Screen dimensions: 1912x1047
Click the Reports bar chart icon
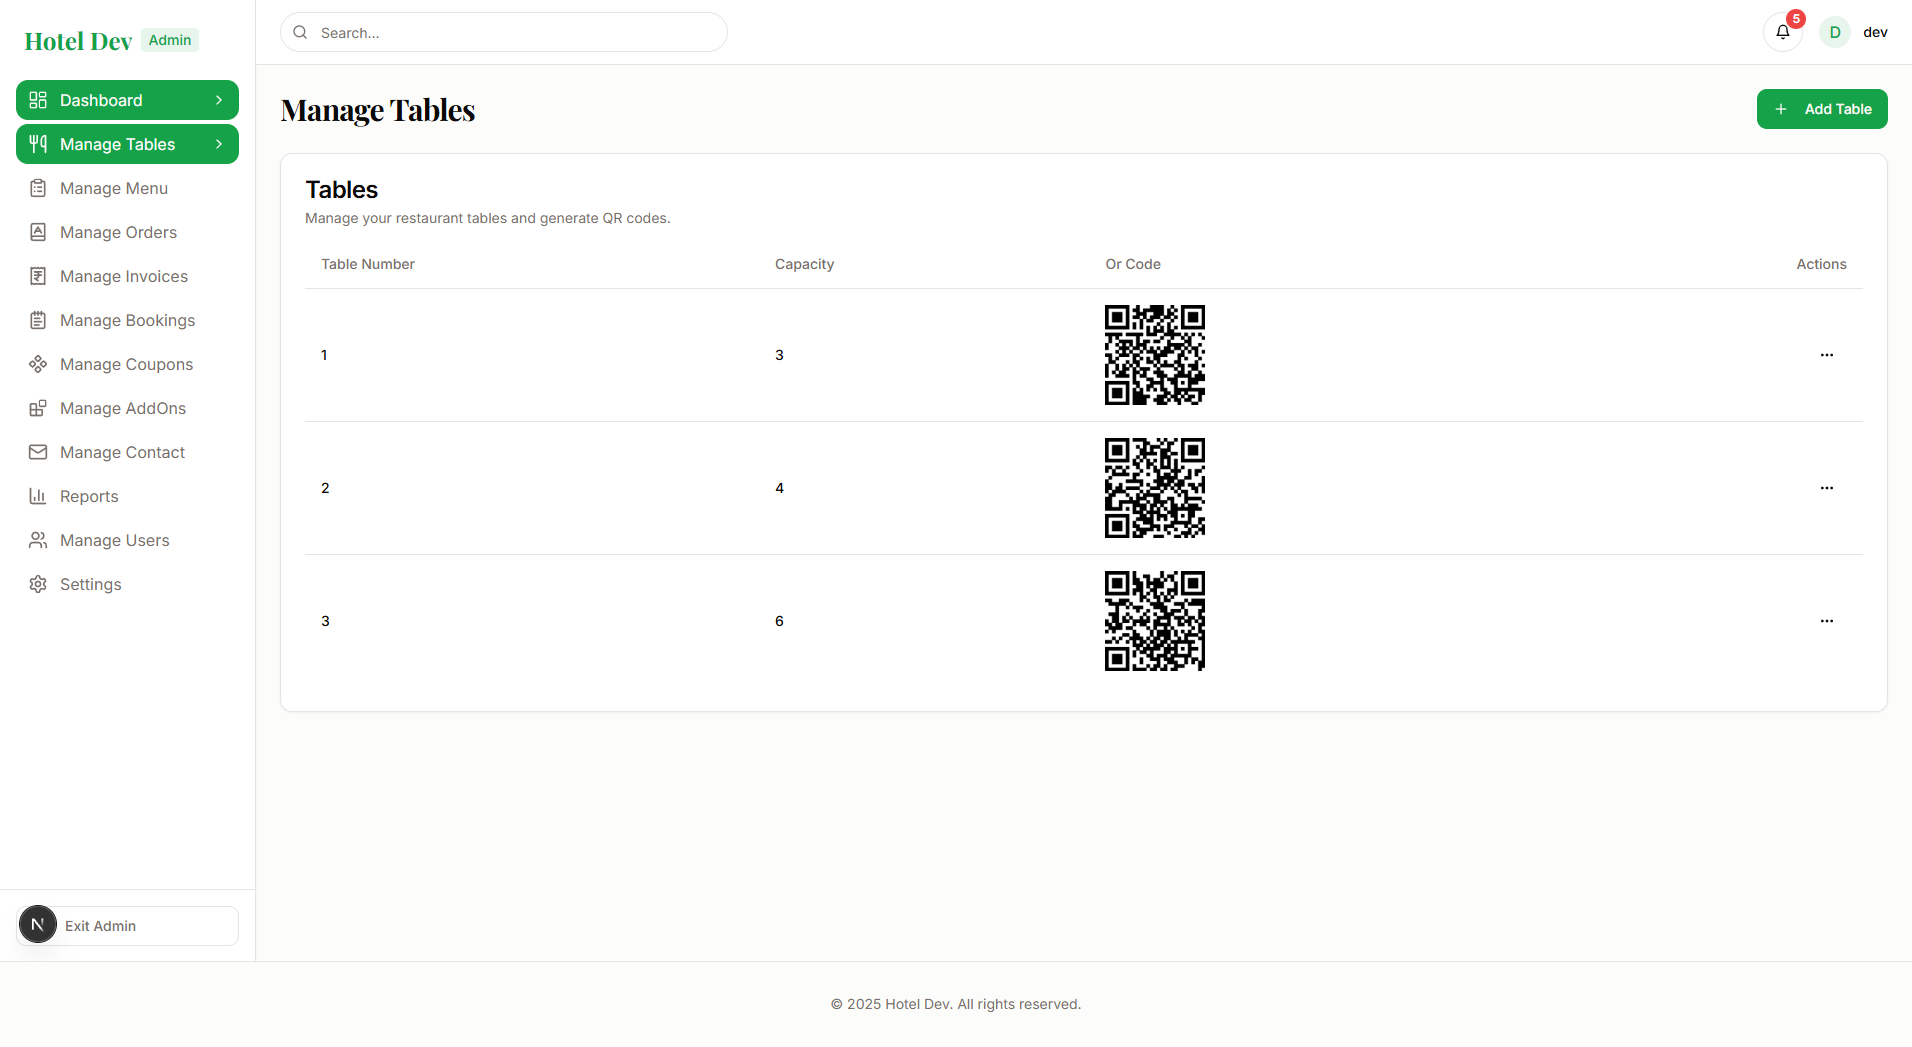coord(38,496)
